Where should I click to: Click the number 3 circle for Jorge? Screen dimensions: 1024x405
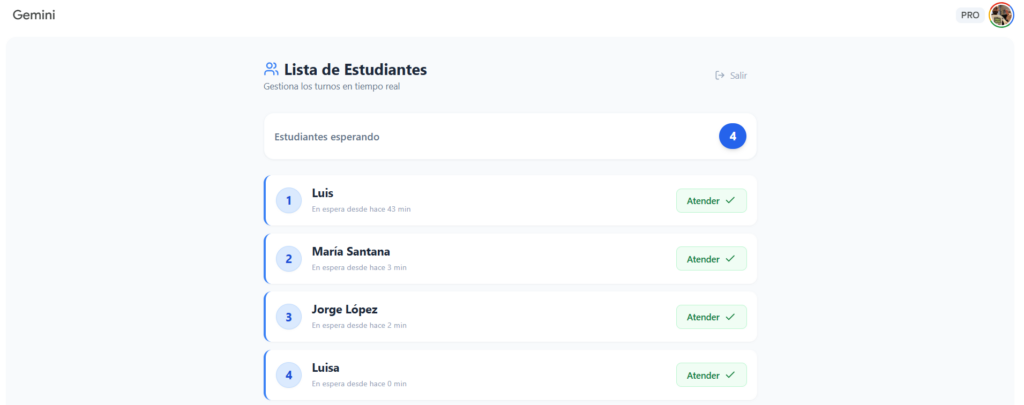(x=289, y=317)
